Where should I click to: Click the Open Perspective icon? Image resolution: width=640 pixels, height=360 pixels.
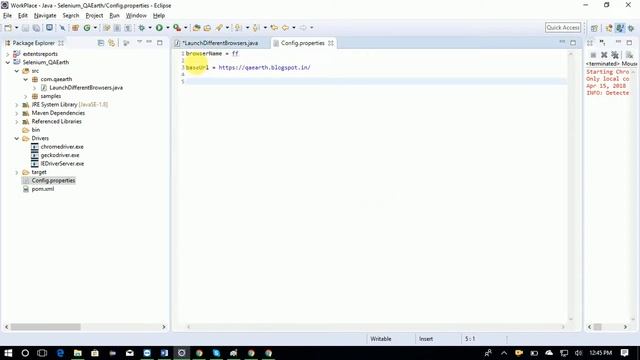coord(594,28)
